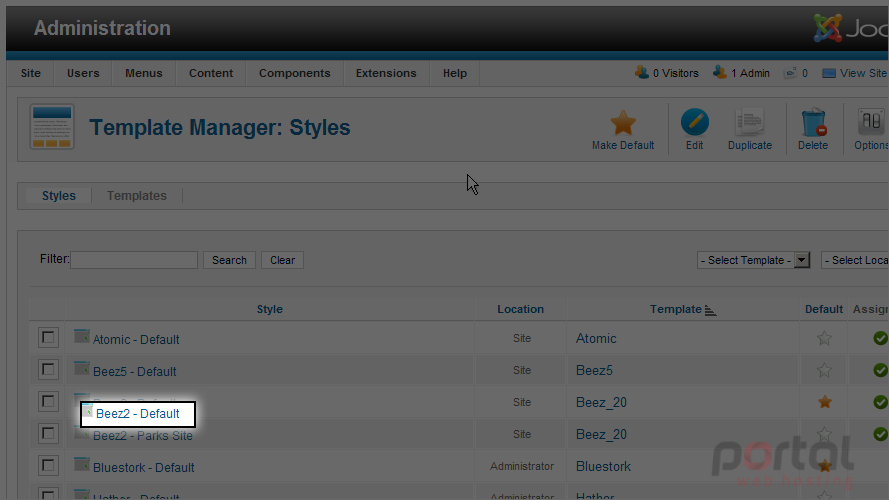The width and height of the screenshot is (889, 500).
Task: Click the Template Manager page icon
Action: [x=52, y=126]
